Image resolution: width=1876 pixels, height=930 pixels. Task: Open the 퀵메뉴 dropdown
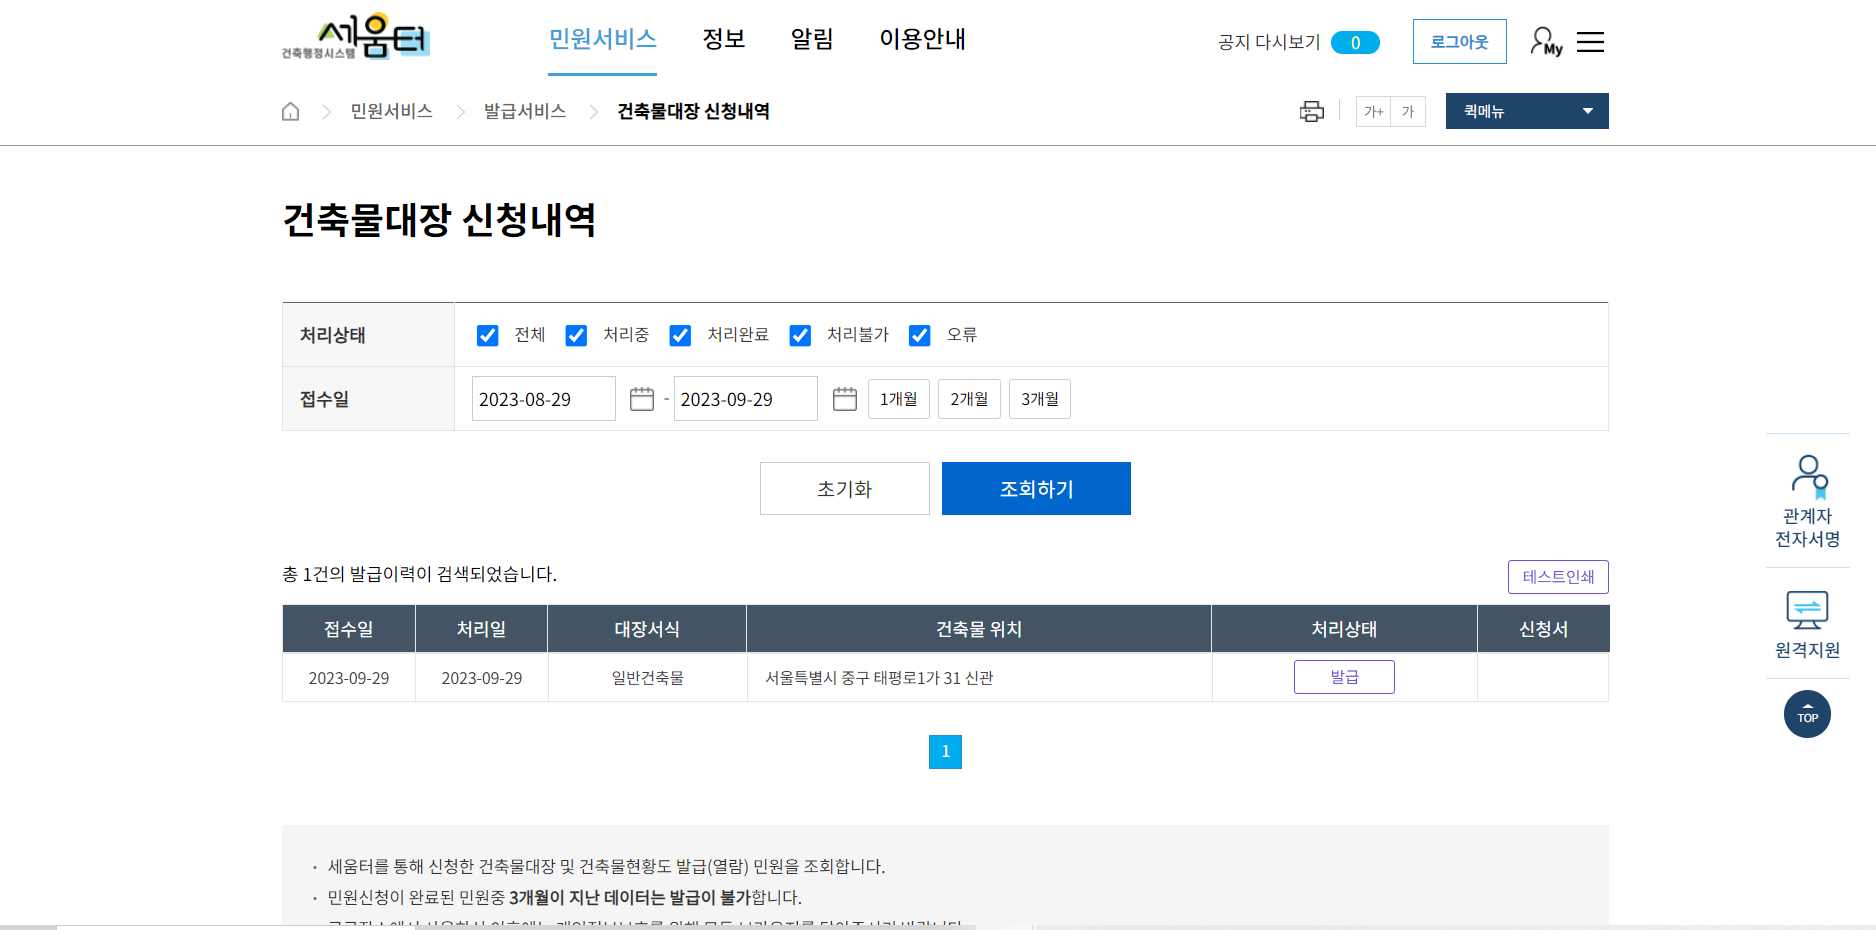click(x=1527, y=111)
